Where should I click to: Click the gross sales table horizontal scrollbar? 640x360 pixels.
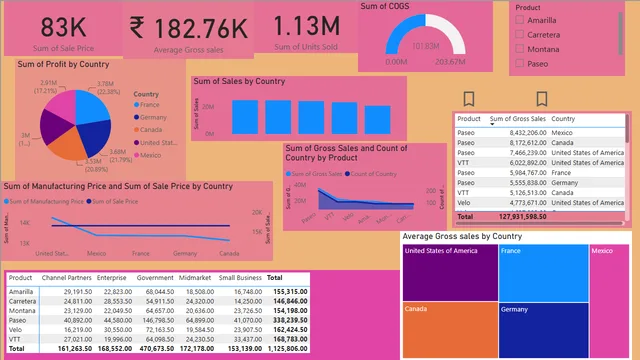[539, 223]
